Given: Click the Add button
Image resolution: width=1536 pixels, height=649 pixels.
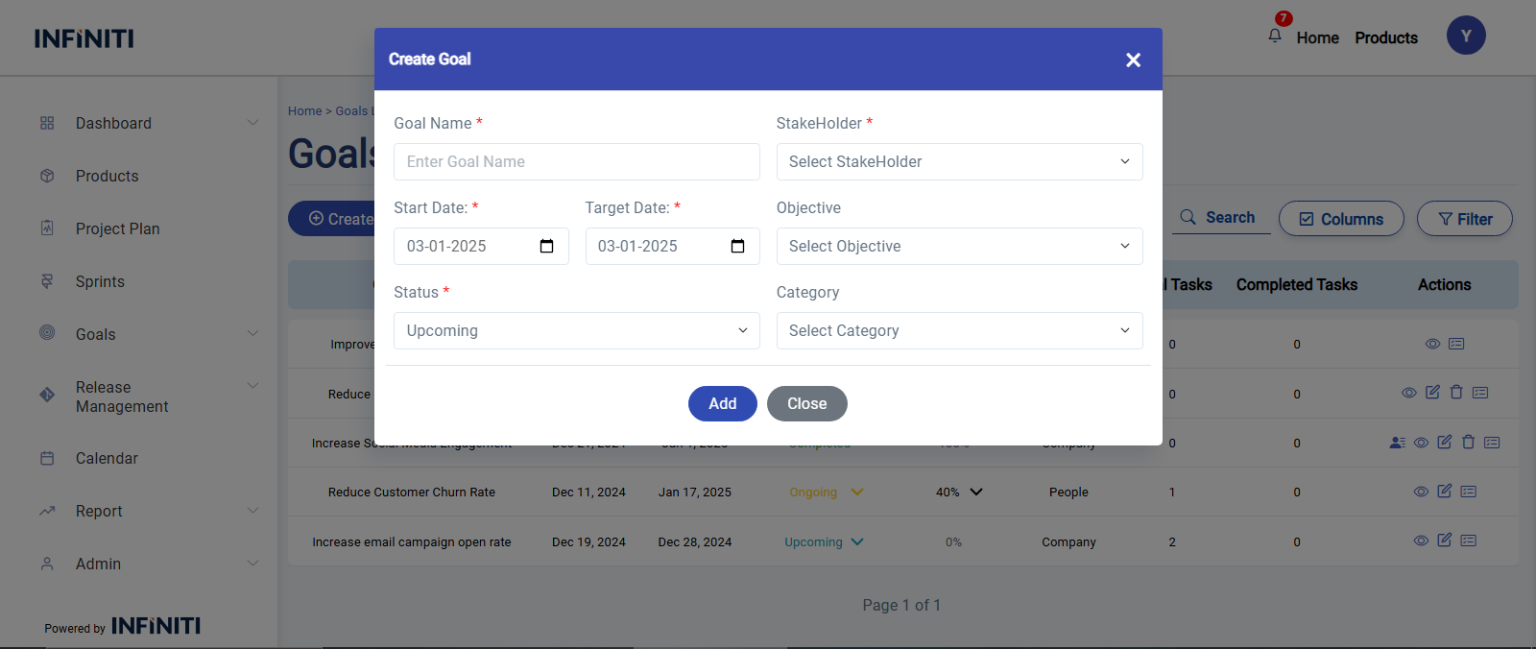Looking at the screenshot, I should click(x=722, y=404).
